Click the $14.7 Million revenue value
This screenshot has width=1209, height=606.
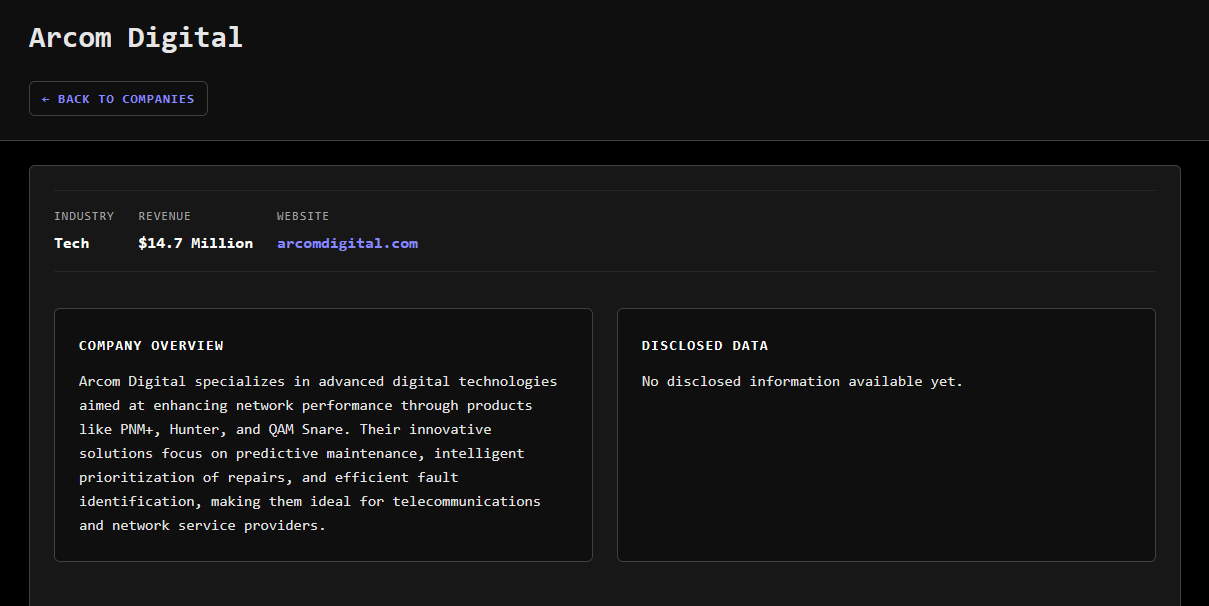pos(195,243)
